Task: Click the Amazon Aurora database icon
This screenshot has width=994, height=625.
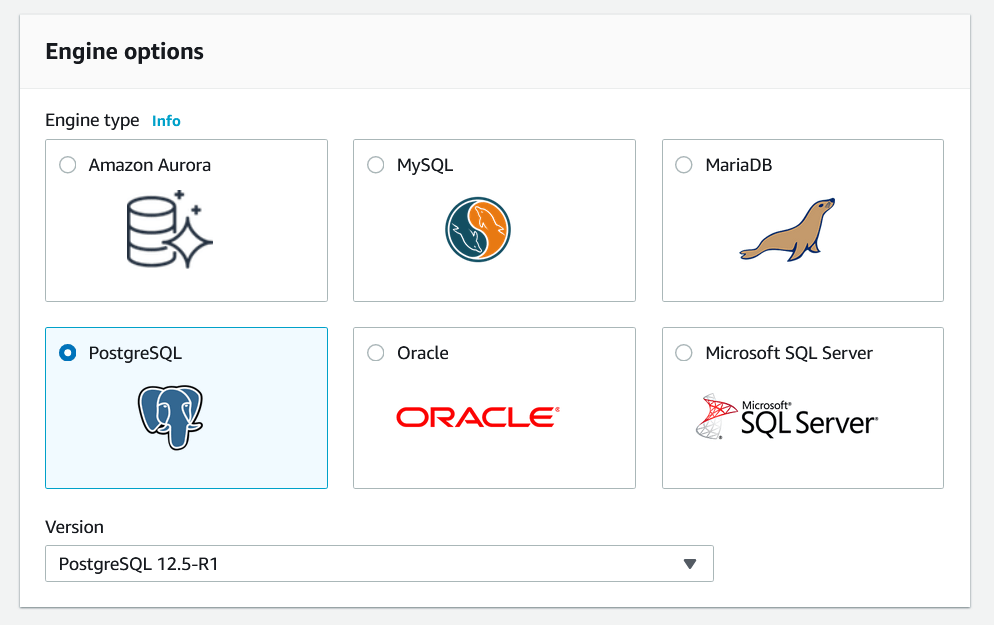Action: (x=169, y=229)
